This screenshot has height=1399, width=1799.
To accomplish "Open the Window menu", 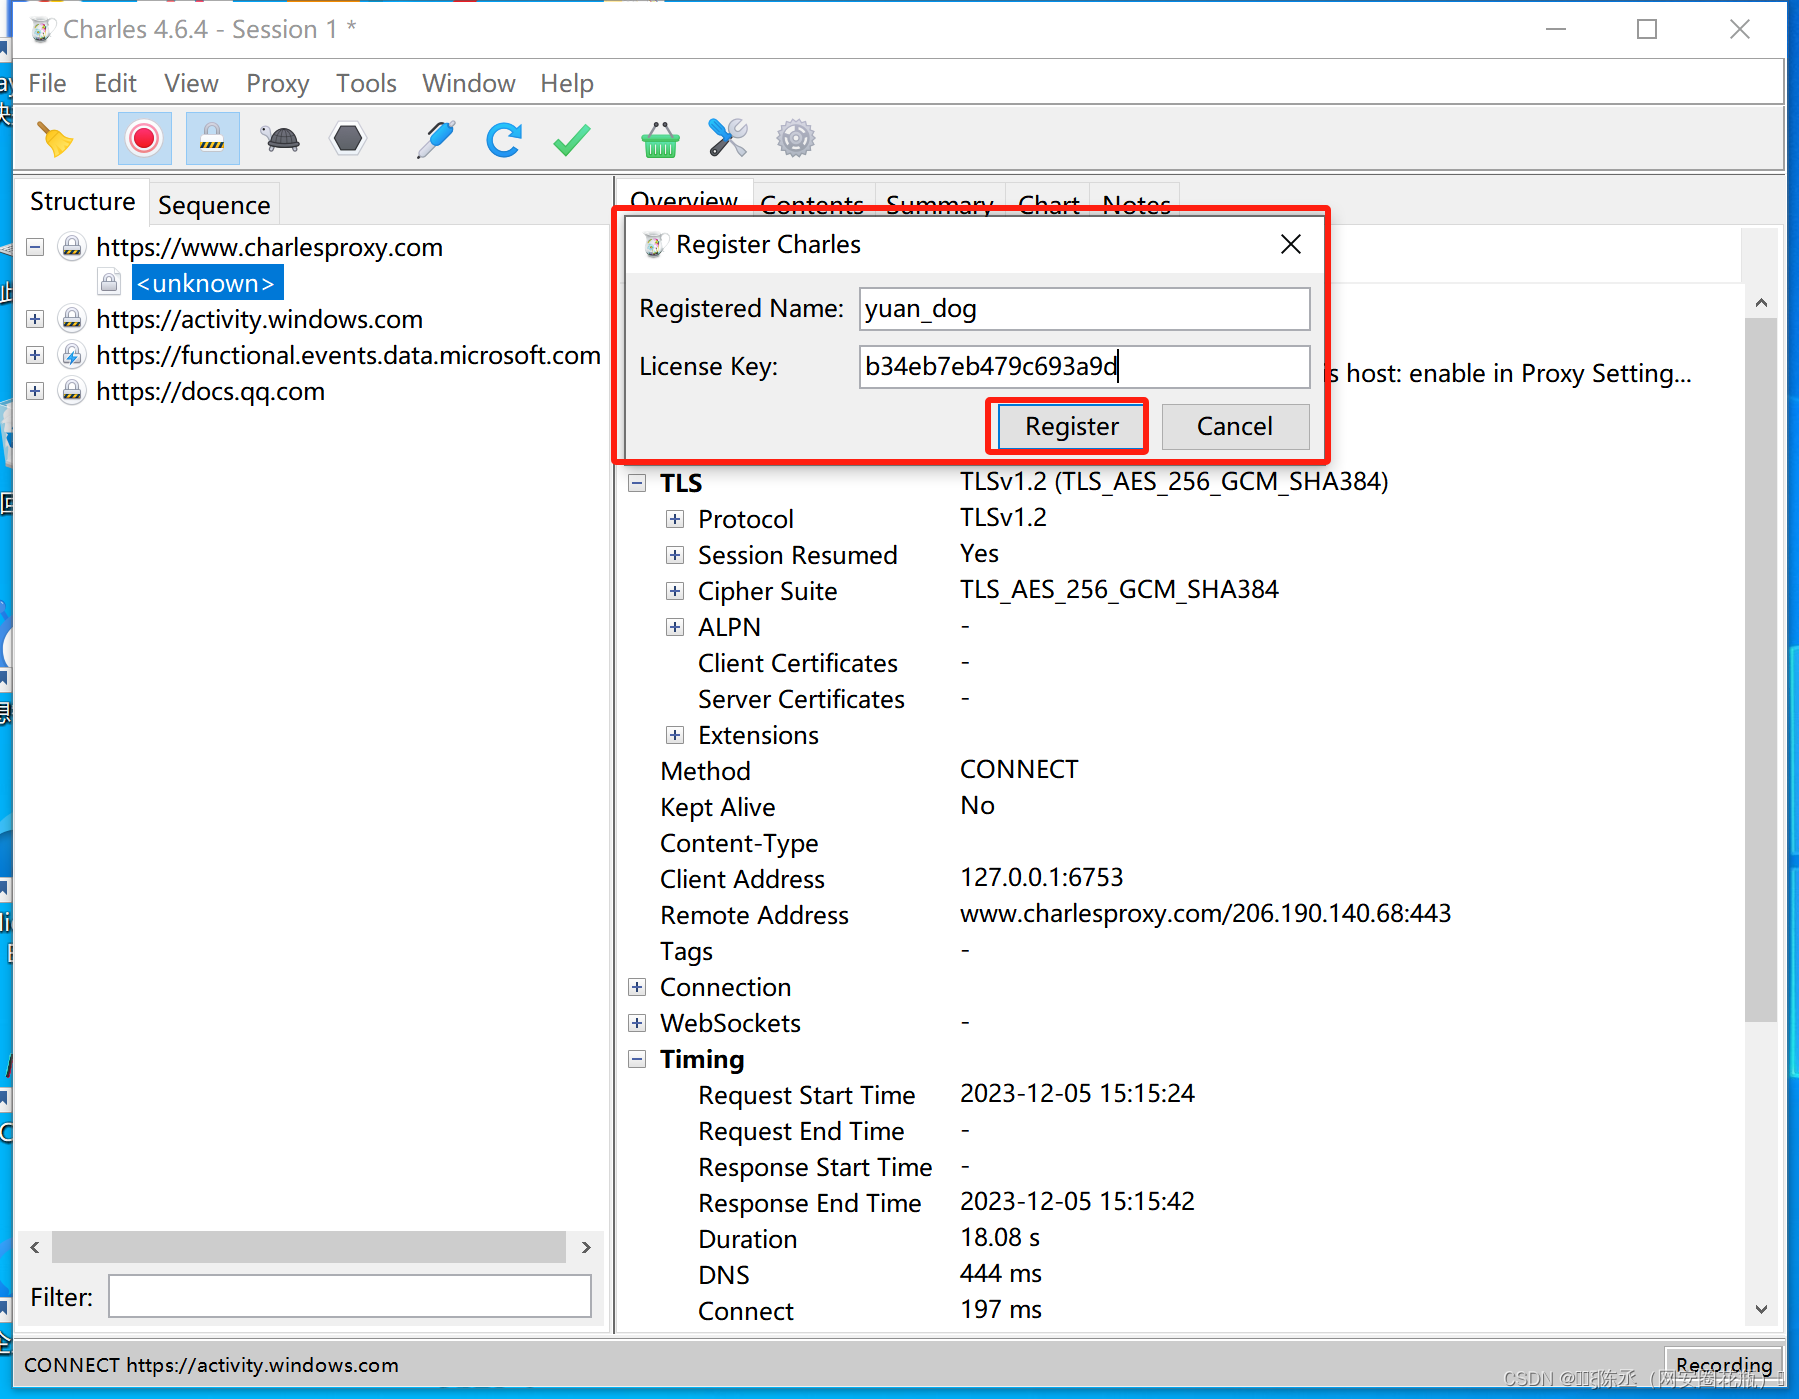I will click(468, 83).
